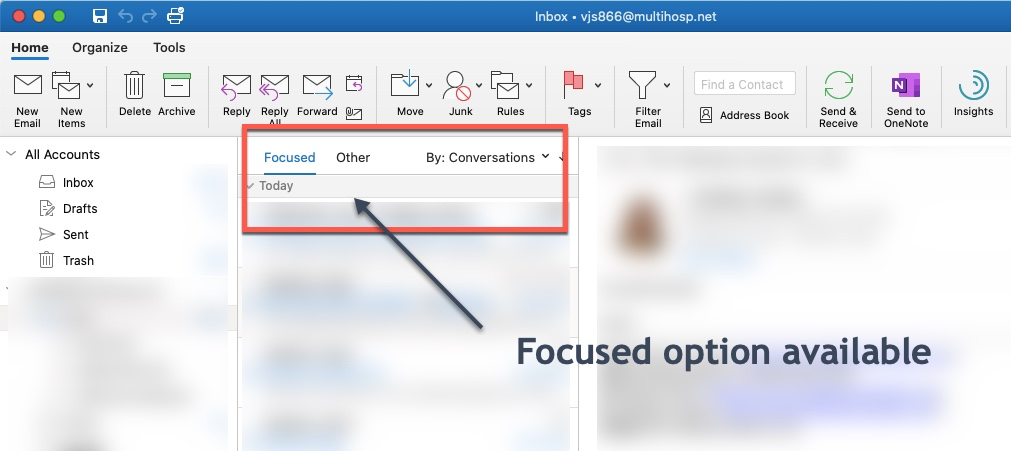Select the Other inbox tab
The width and height of the screenshot is (1011, 451).
point(353,157)
